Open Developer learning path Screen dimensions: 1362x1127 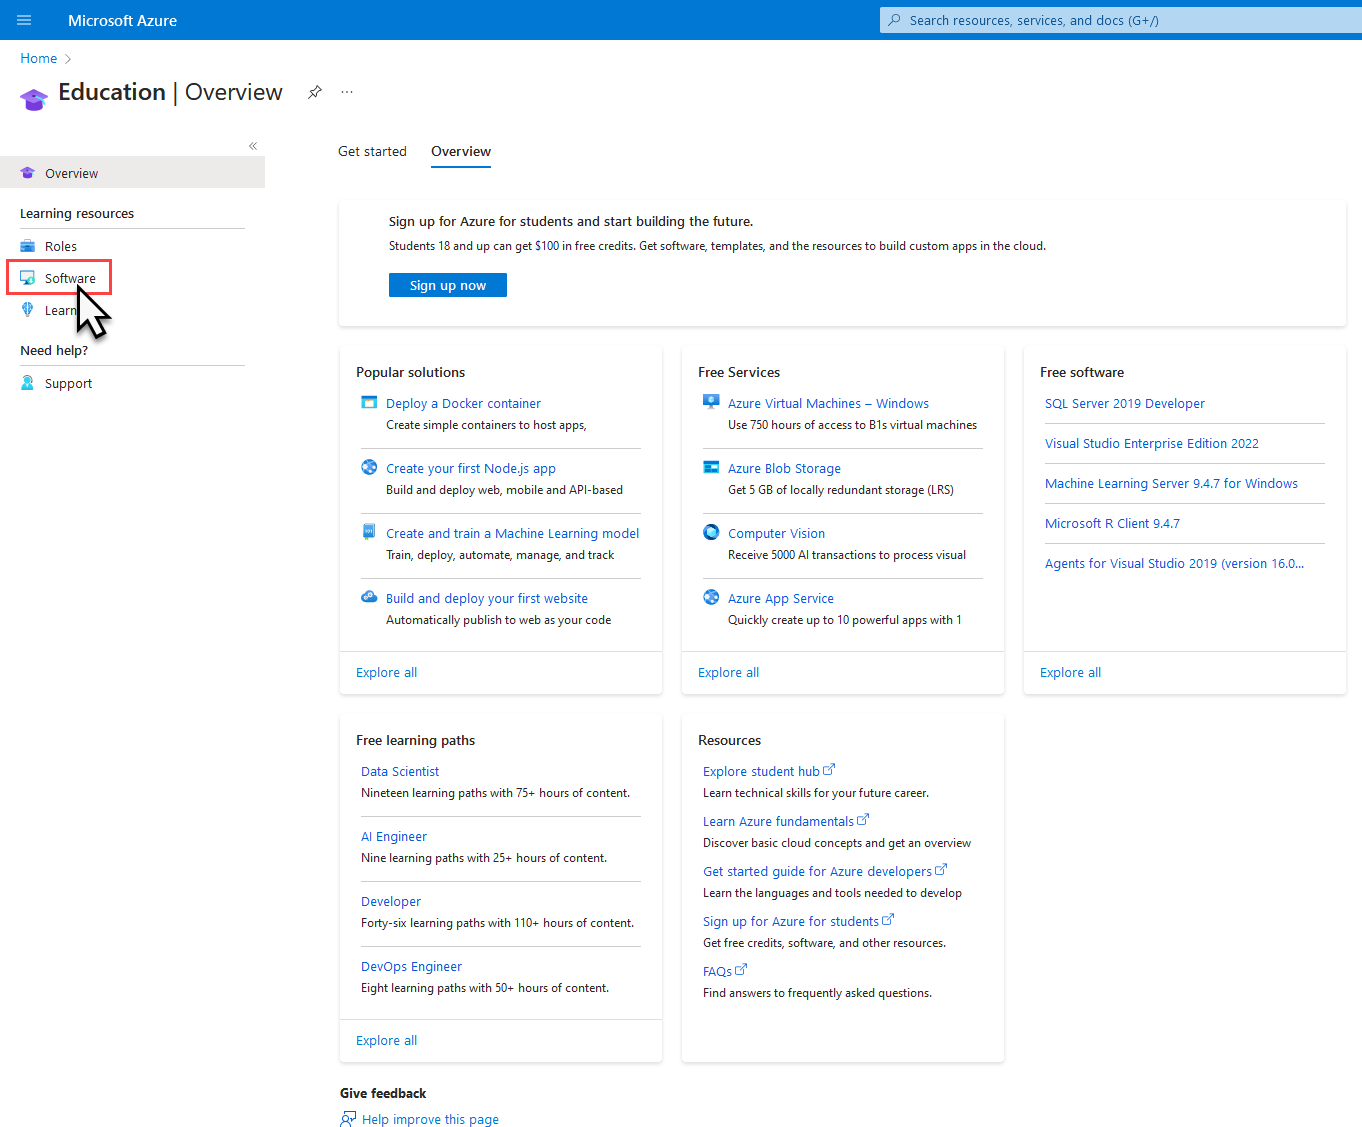[x=391, y=902]
